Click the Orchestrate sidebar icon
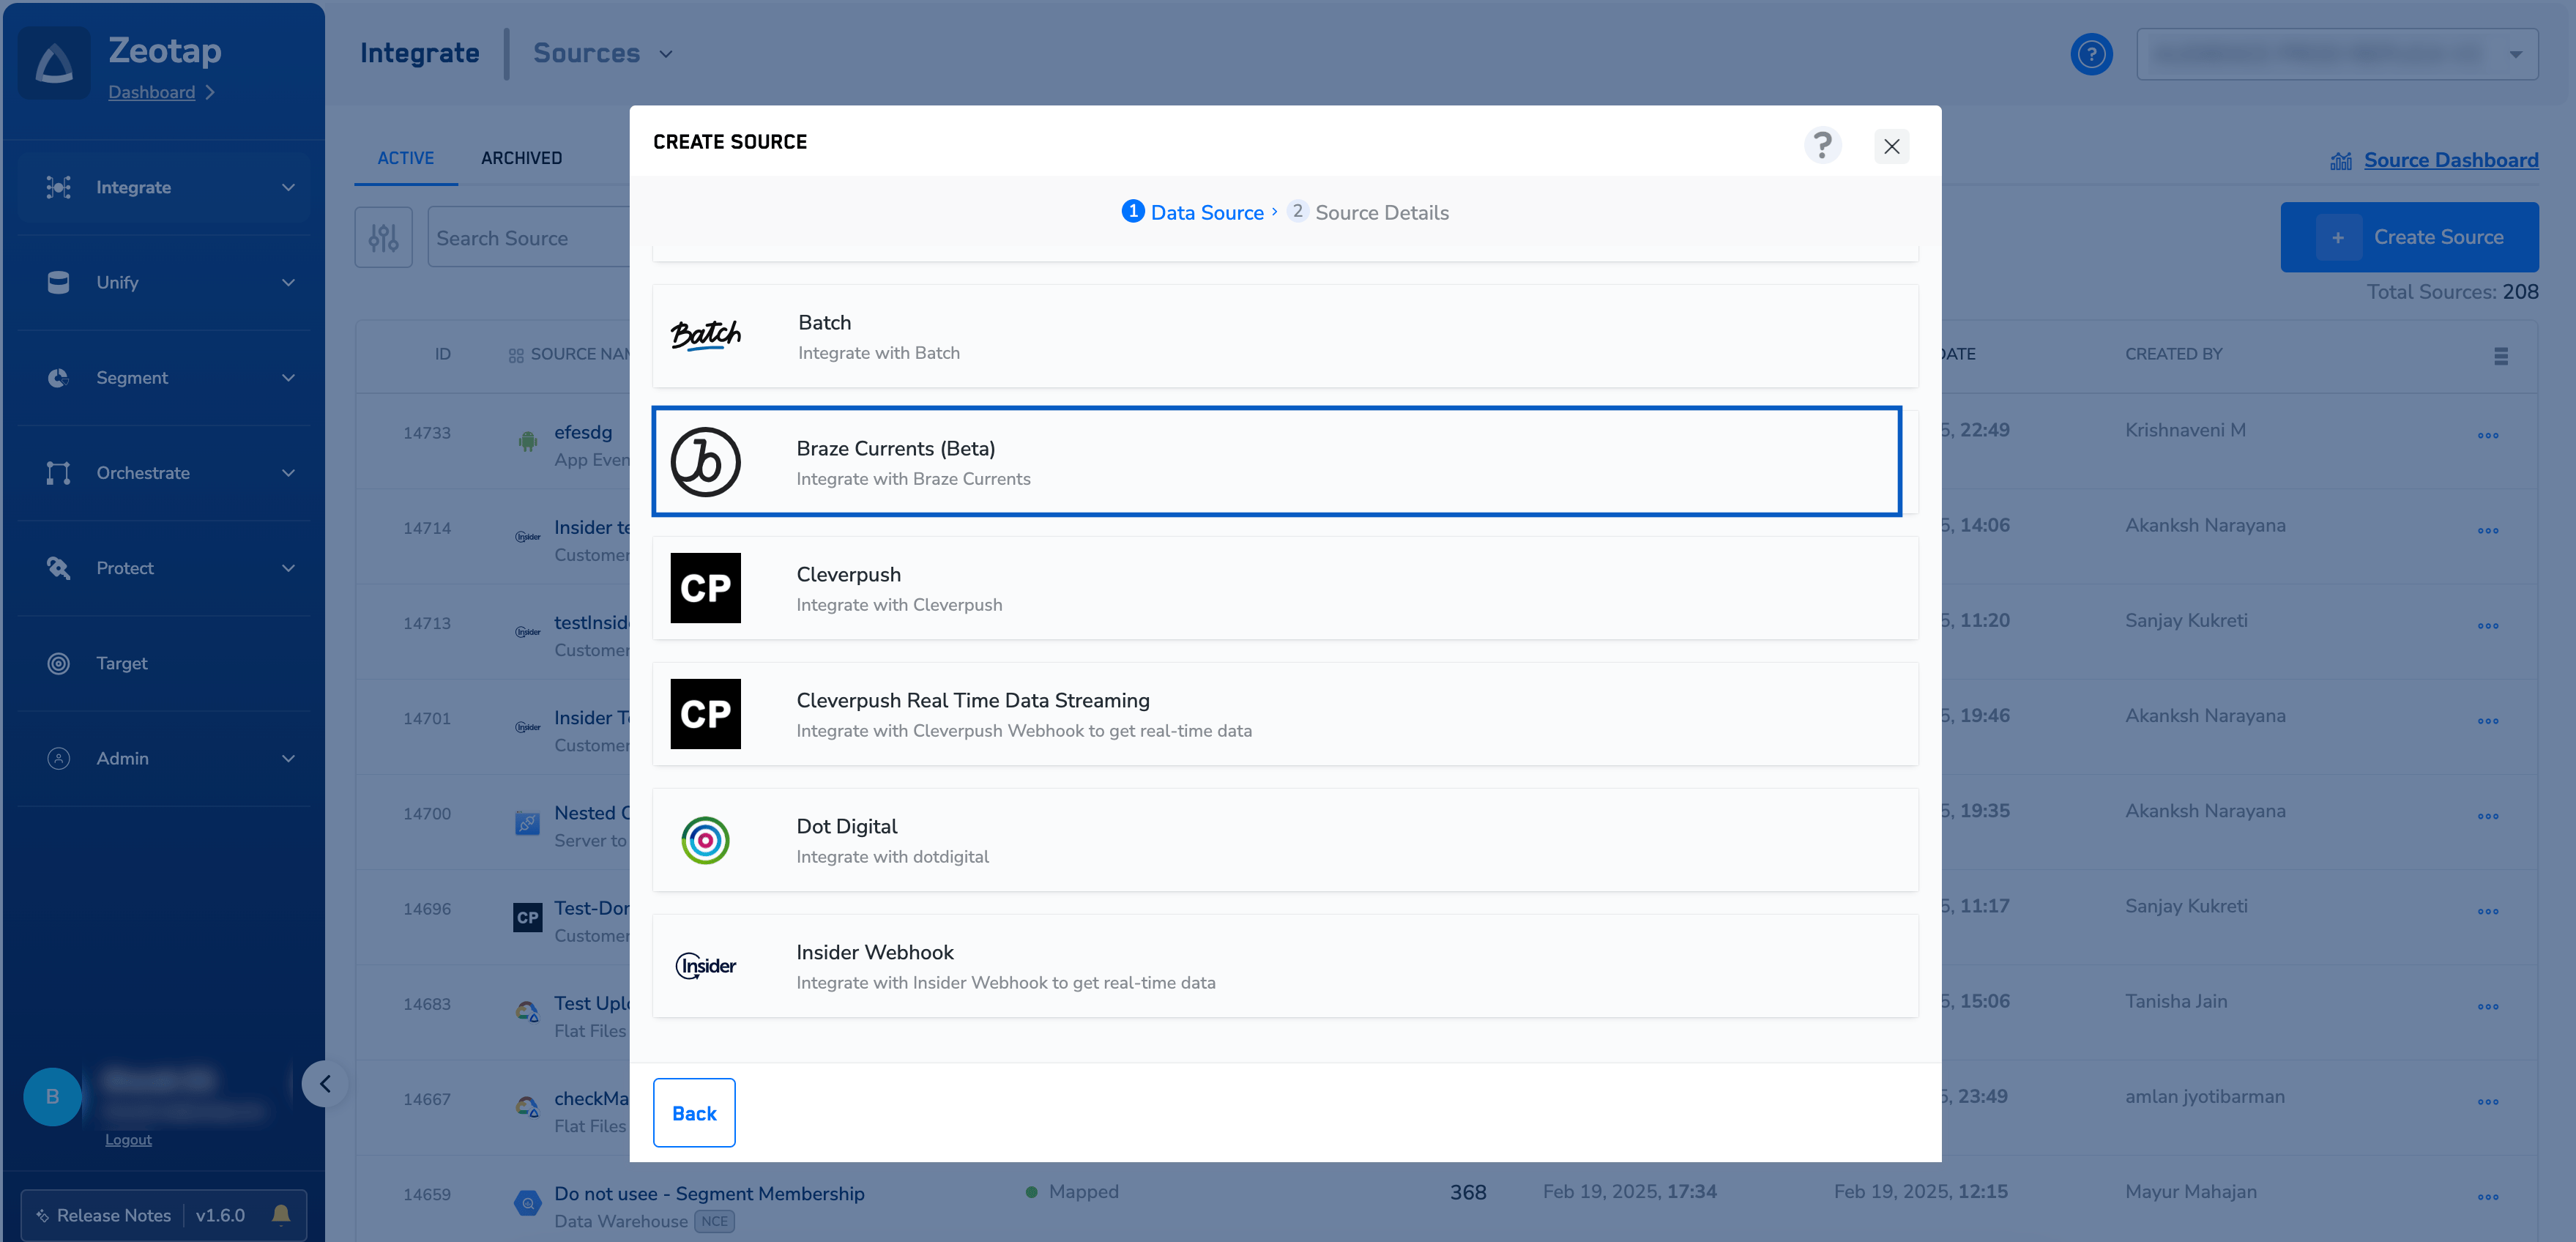Image resolution: width=2576 pixels, height=1242 pixels. coord(58,473)
